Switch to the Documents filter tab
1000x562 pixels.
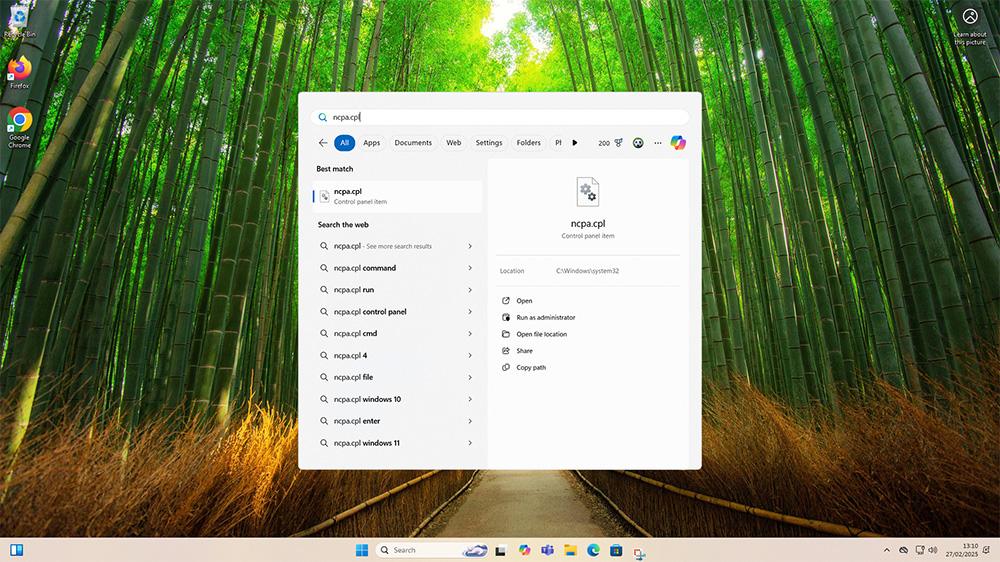coord(413,143)
